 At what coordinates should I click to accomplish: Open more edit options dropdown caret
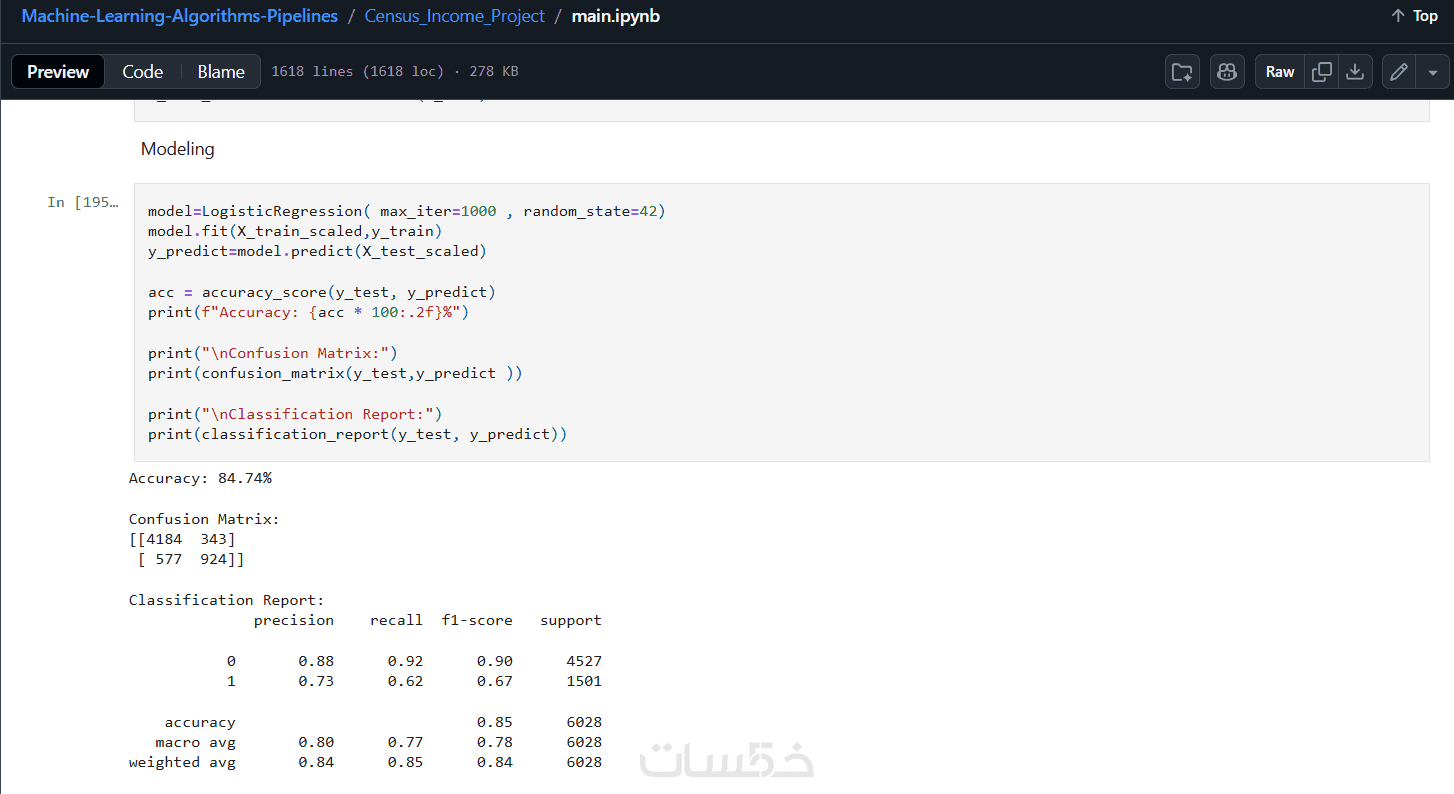(1433, 72)
